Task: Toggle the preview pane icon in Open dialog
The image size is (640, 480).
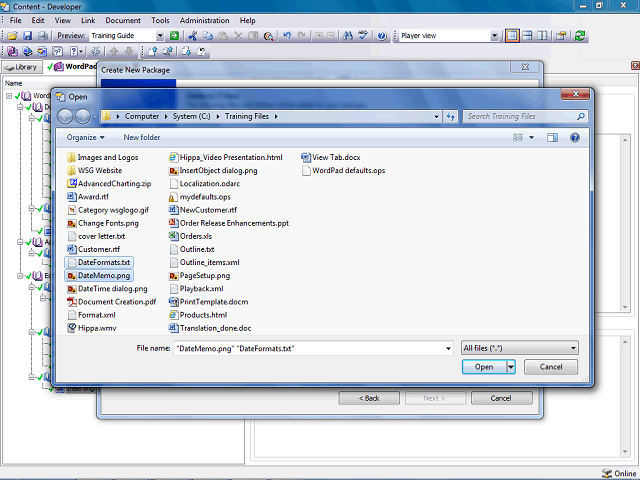Action: pyautogui.click(x=552, y=138)
